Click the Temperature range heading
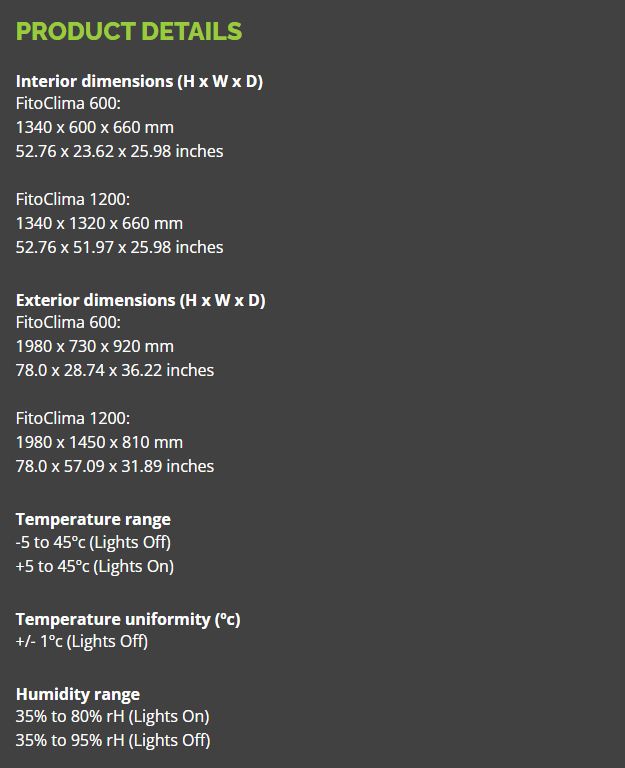The width and height of the screenshot is (625, 768). click(x=93, y=519)
